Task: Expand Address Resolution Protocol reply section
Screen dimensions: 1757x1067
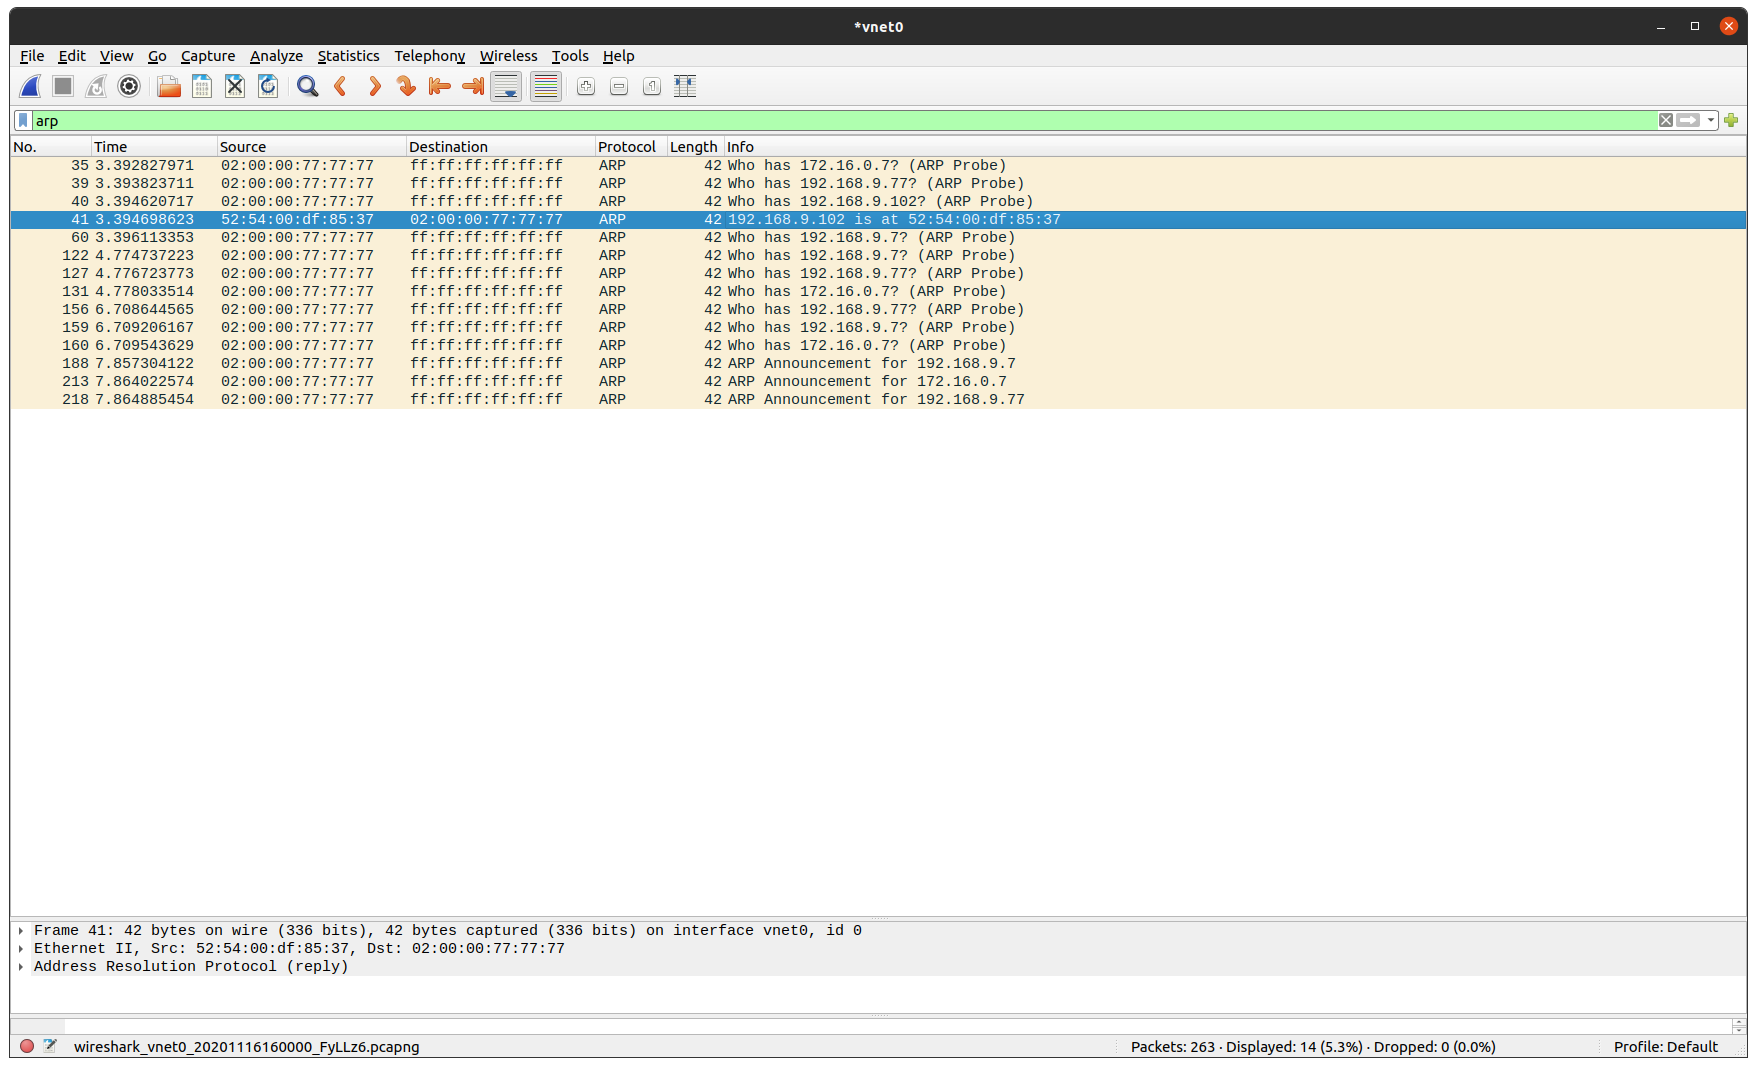Action: (21, 966)
